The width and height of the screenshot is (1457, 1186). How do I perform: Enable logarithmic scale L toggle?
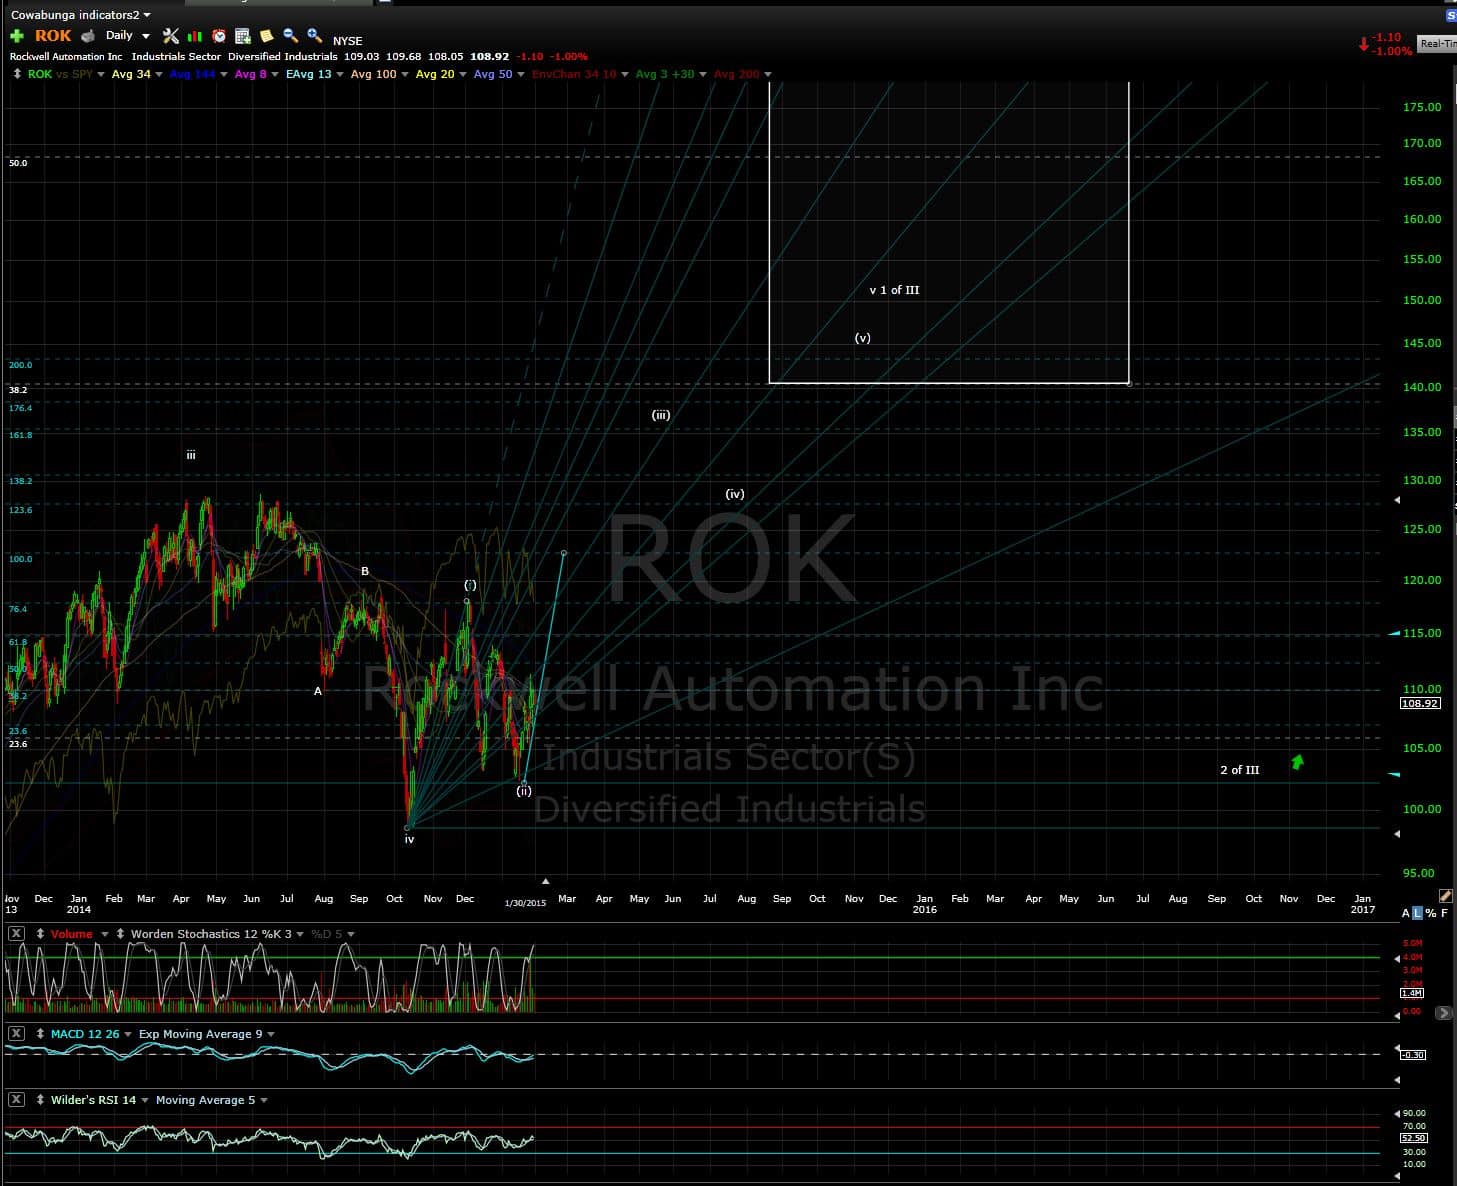(x=1418, y=913)
